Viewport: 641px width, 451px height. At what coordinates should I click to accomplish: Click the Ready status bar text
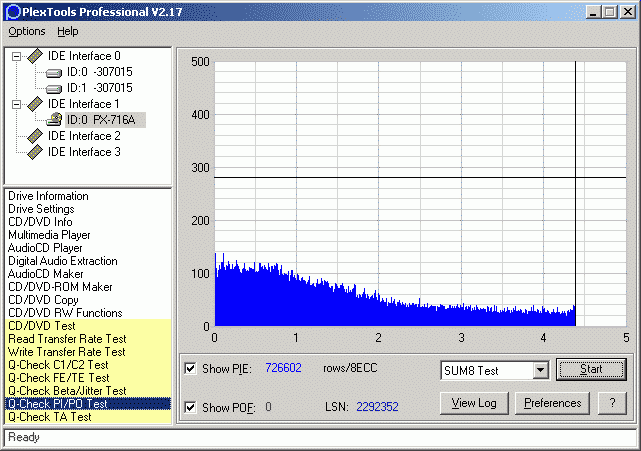coord(24,437)
